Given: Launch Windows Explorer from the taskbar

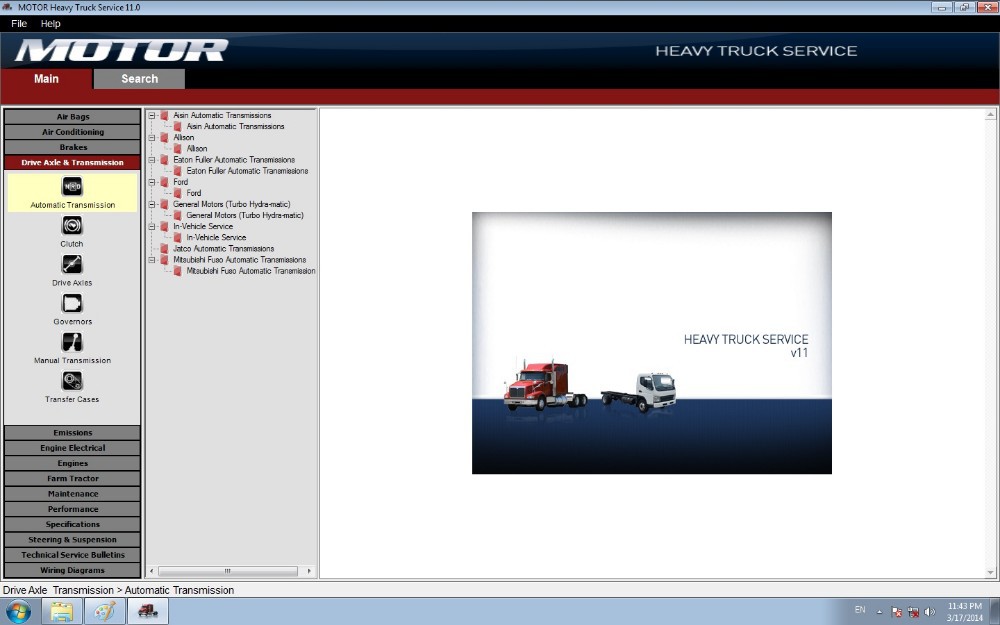Looking at the screenshot, I should tap(62, 612).
